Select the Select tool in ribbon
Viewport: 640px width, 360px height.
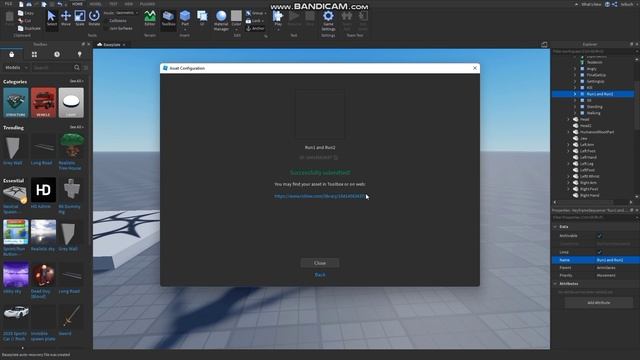coord(51,19)
